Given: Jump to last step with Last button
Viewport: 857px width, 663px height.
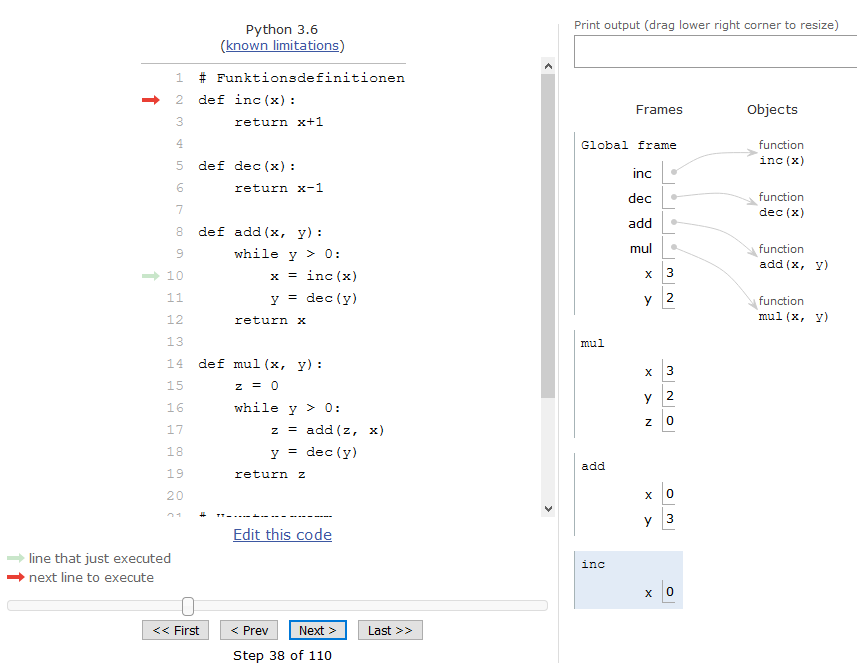Looking at the screenshot, I should pos(390,630).
